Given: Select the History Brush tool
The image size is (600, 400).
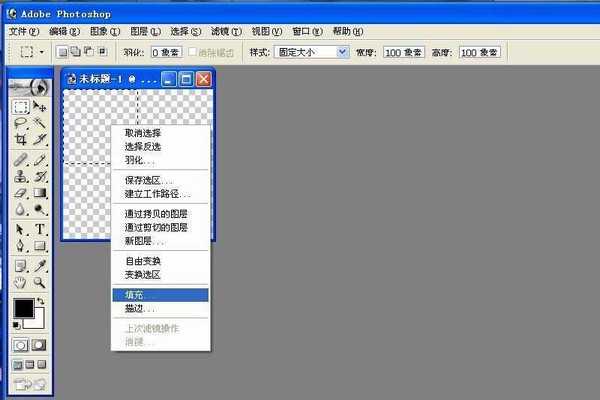Looking at the screenshot, I should pyautogui.click(x=39, y=176).
